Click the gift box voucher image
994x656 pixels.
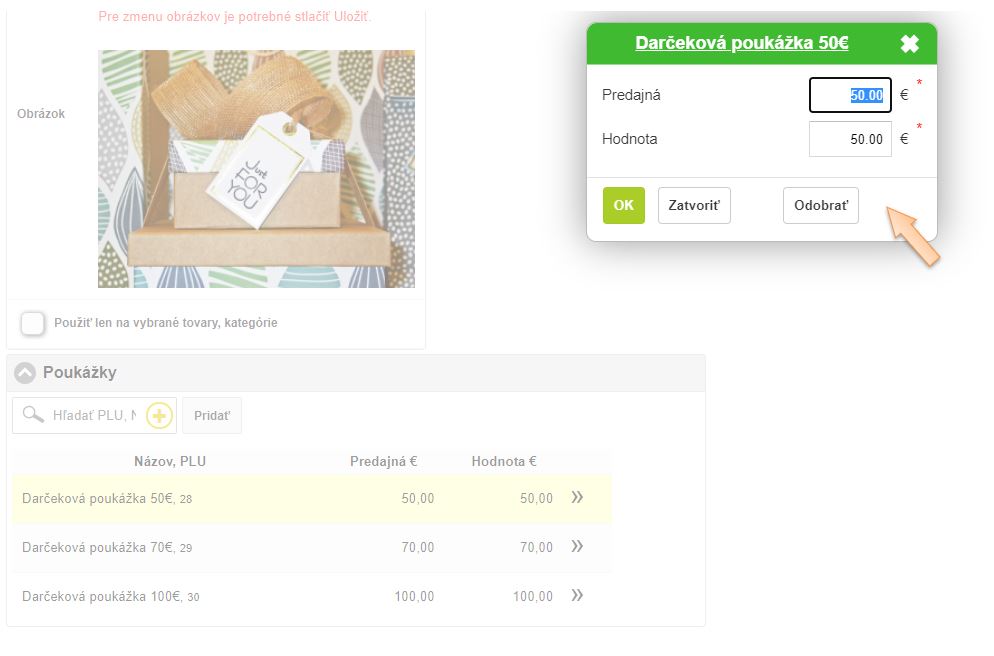(x=256, y=169)
